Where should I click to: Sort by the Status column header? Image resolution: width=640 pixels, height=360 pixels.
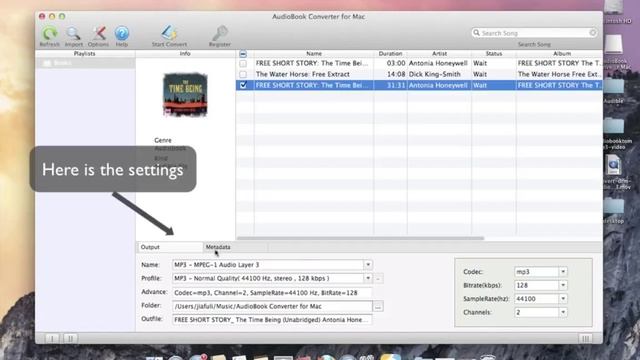click(x=493, y=53)
